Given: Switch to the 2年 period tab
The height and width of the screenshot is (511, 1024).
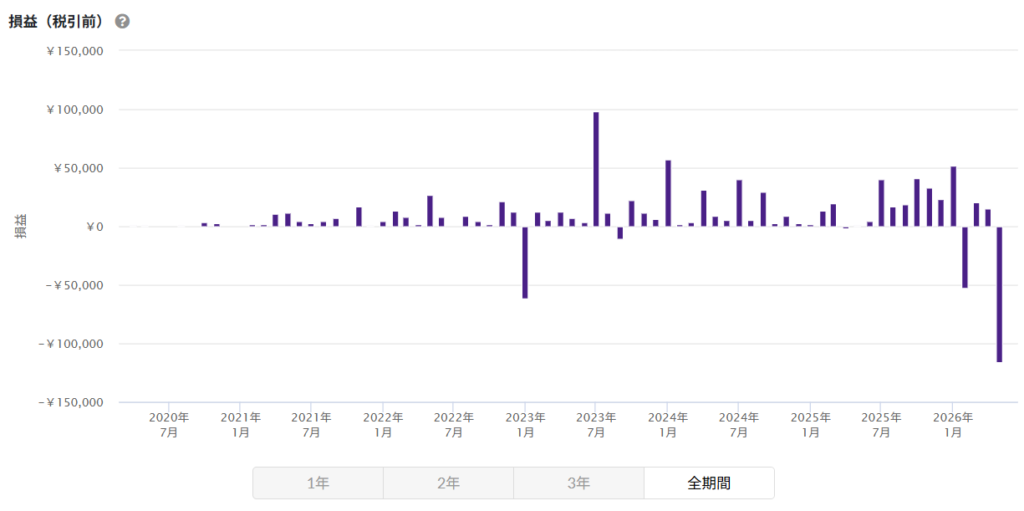Looking at the screenshot, I should tap(448, 484).
